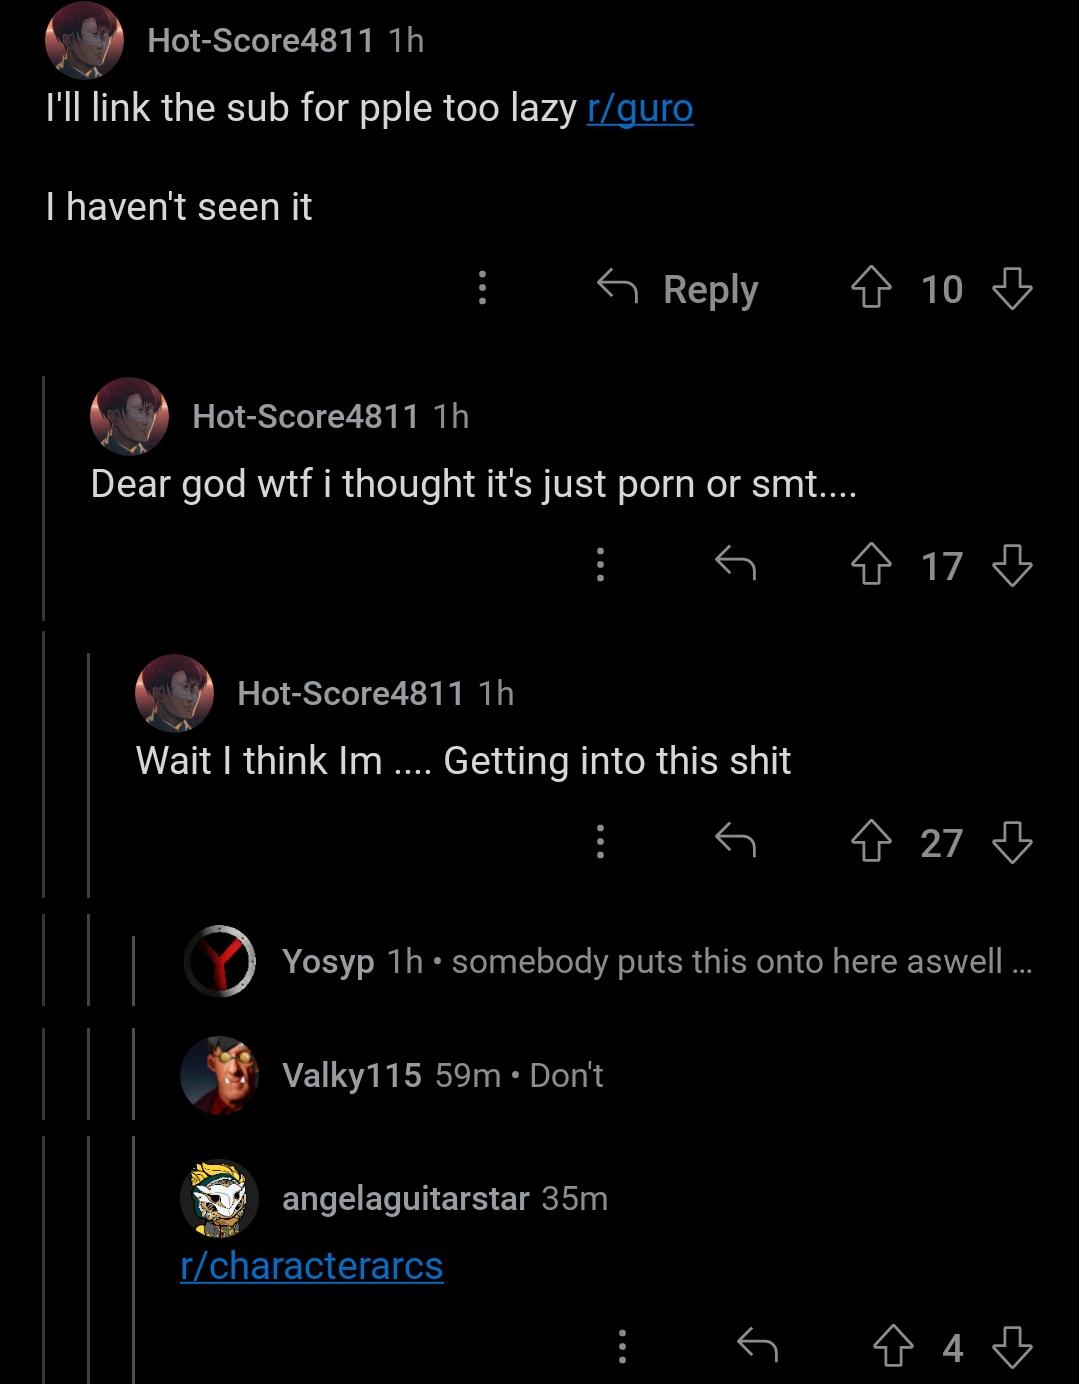The width and height of the screenshot is (1079, 1384).
Task: Click reply arrow on "Dear god wtf" comment
Action: pos(735,566)
